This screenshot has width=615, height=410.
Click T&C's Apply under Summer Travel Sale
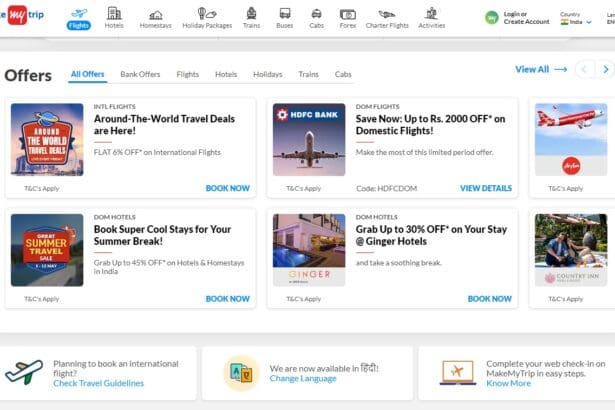pos(42,299)
